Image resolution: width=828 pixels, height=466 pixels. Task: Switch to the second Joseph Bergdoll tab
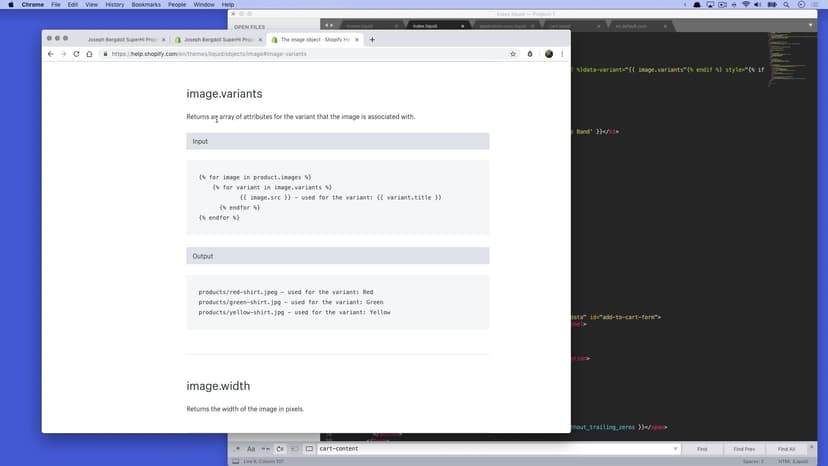(x=214, y=40)
